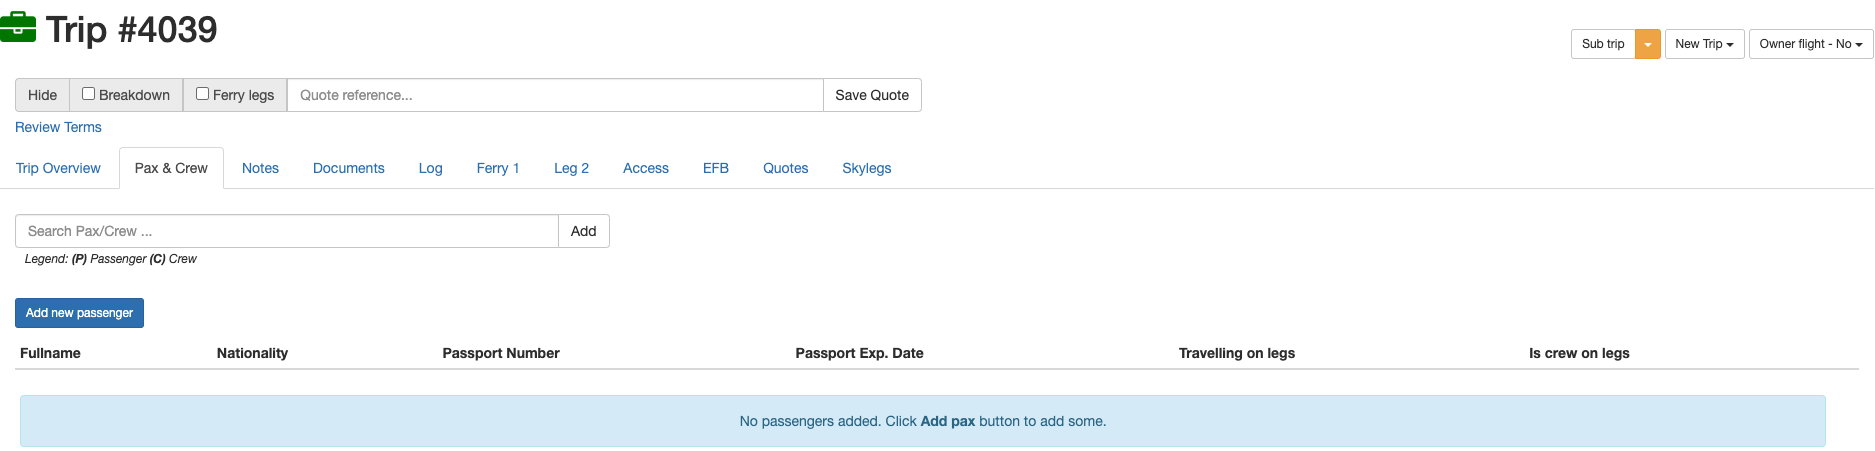This screenshot has height=451, width=1875.
Task: Click the Sub trip button
Action: pos(1603,44)
